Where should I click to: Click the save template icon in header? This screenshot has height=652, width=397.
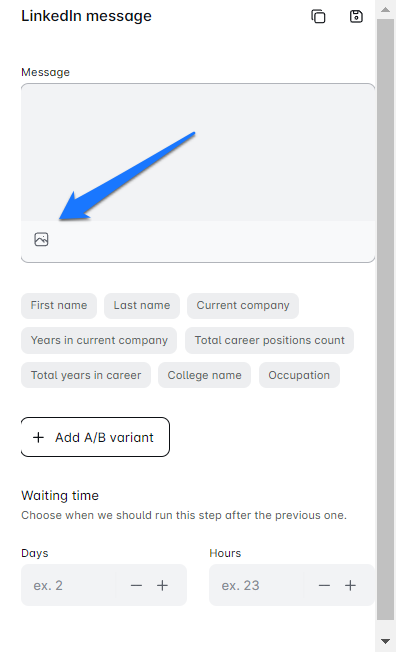356,17
